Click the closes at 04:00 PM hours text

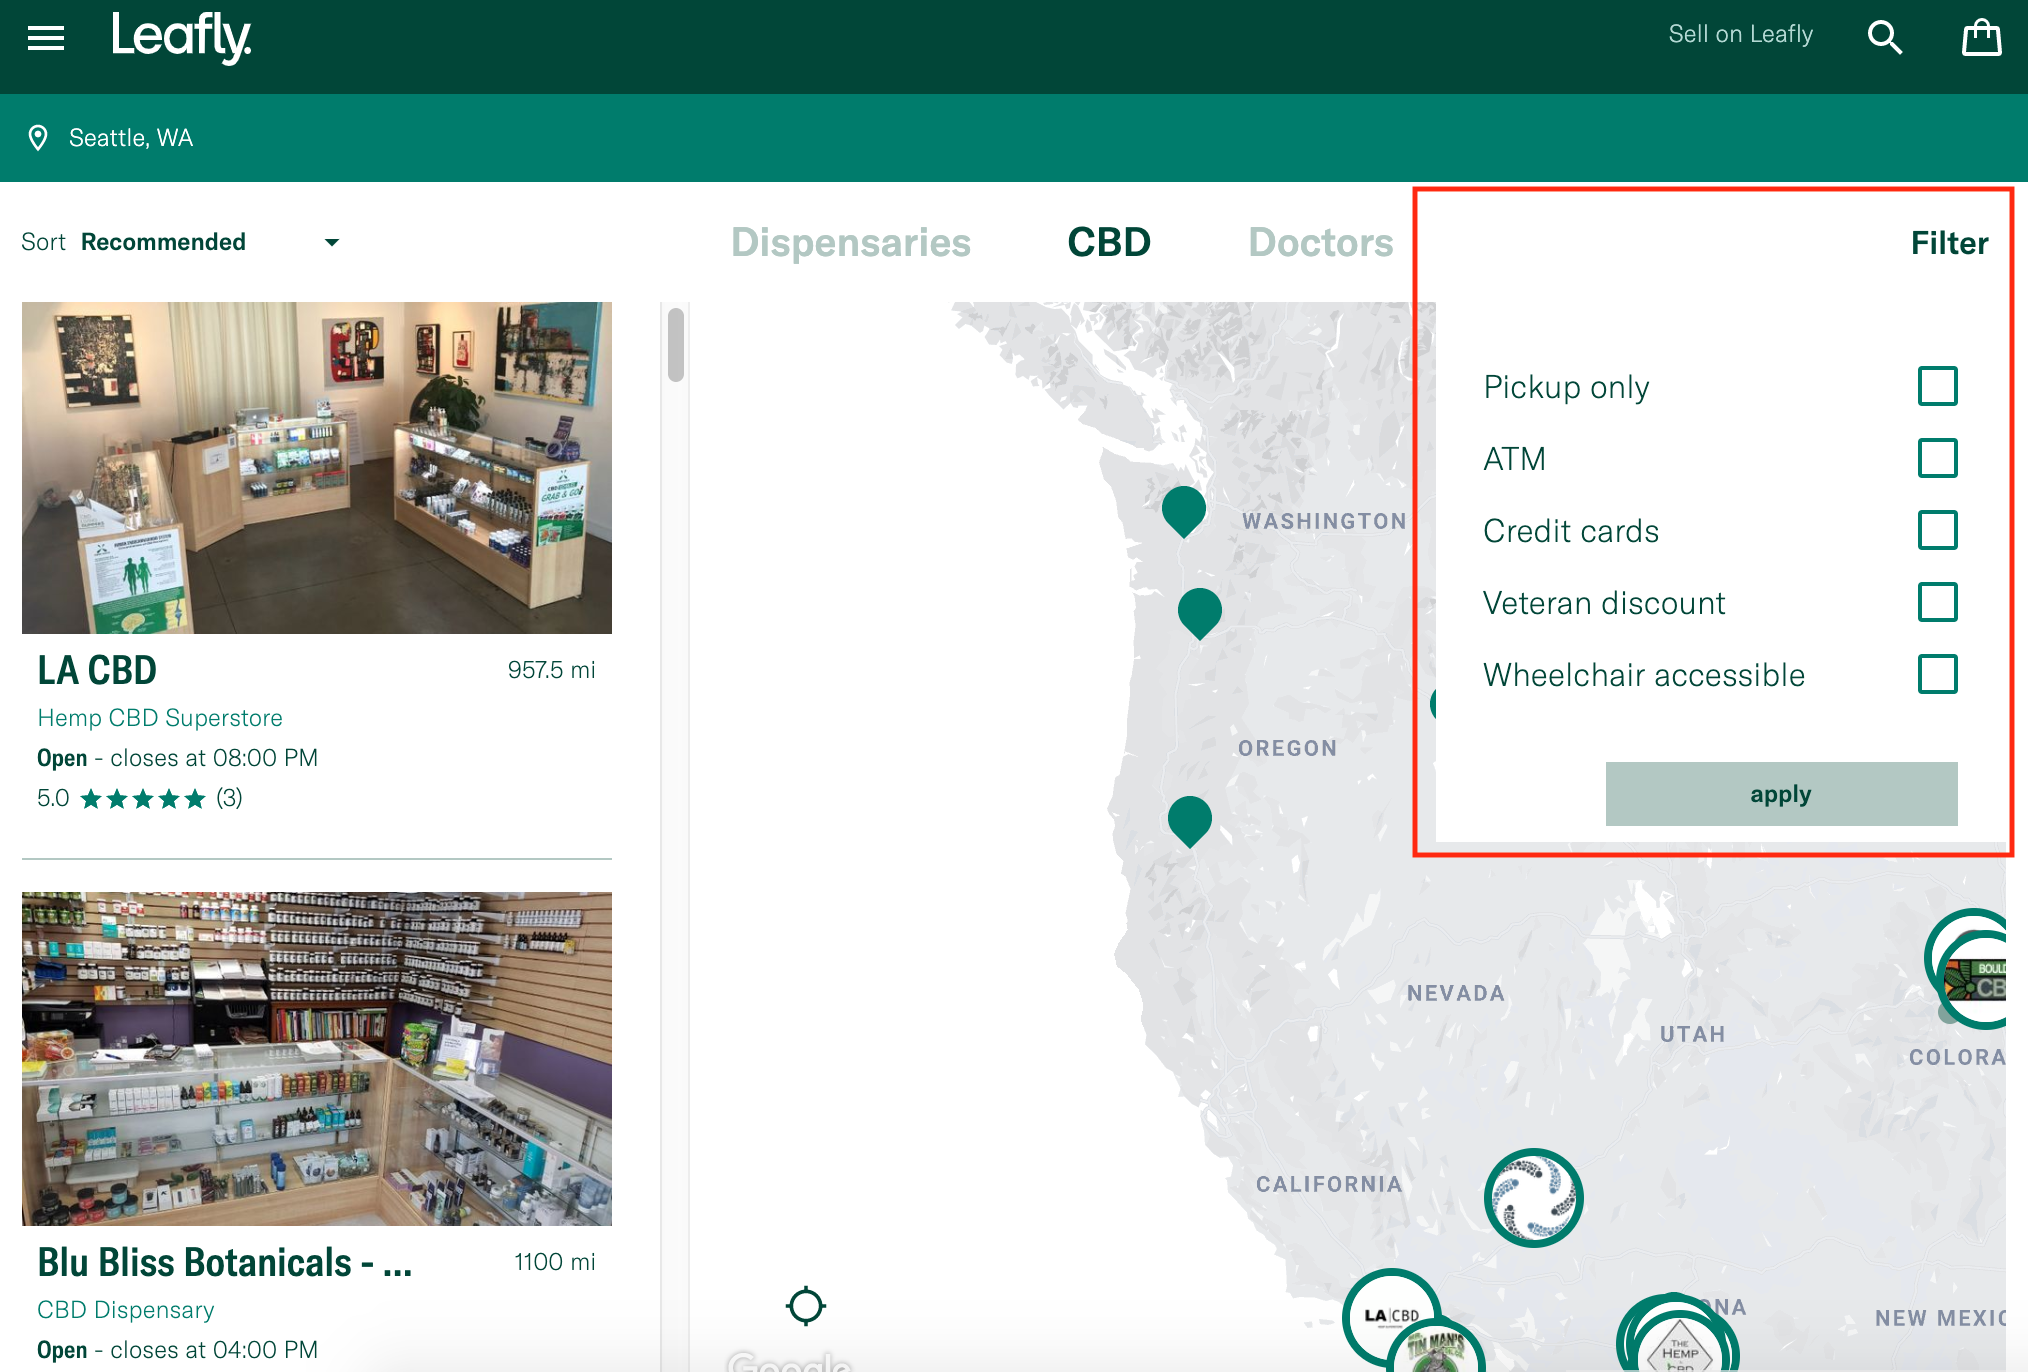coord(214,1350)
